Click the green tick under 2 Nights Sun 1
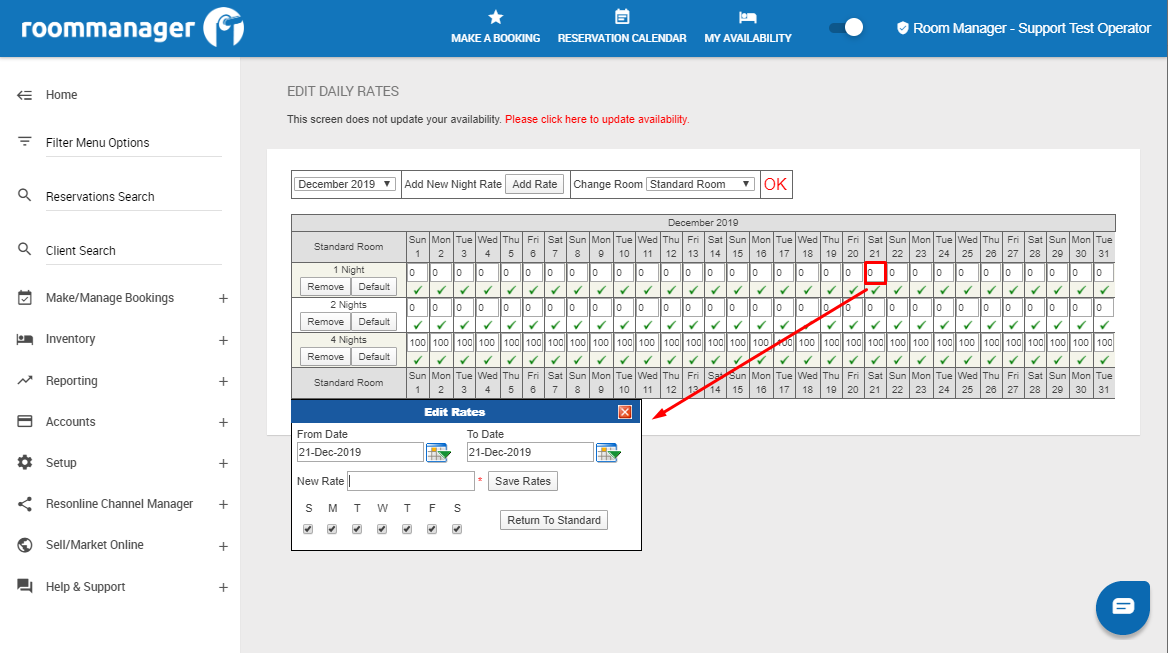 [x=418, y=325]
